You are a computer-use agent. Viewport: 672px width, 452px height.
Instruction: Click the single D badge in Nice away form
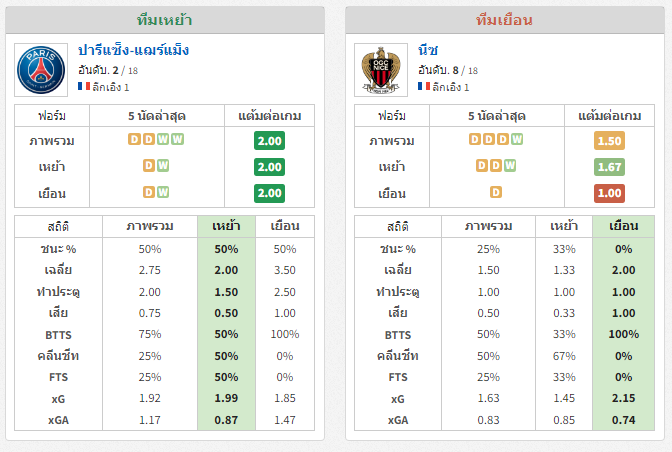coord(496,192)
